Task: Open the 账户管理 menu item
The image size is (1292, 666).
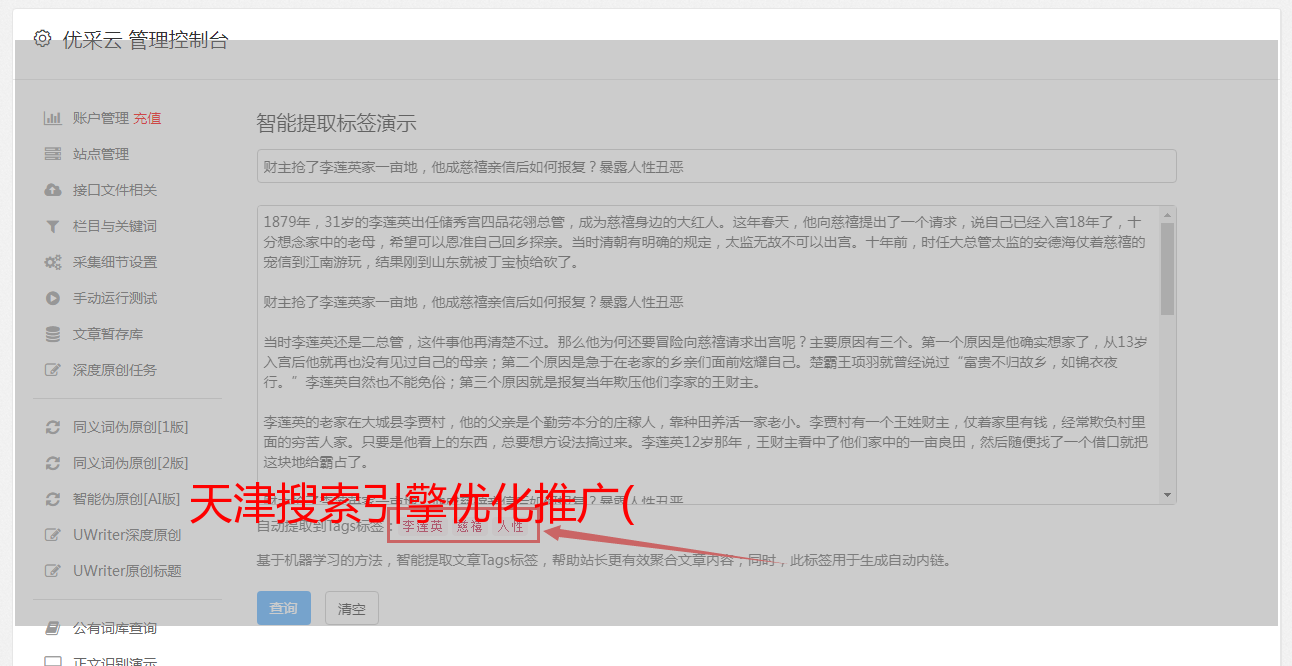Action: pyautogui.click(x=101, y=118)
